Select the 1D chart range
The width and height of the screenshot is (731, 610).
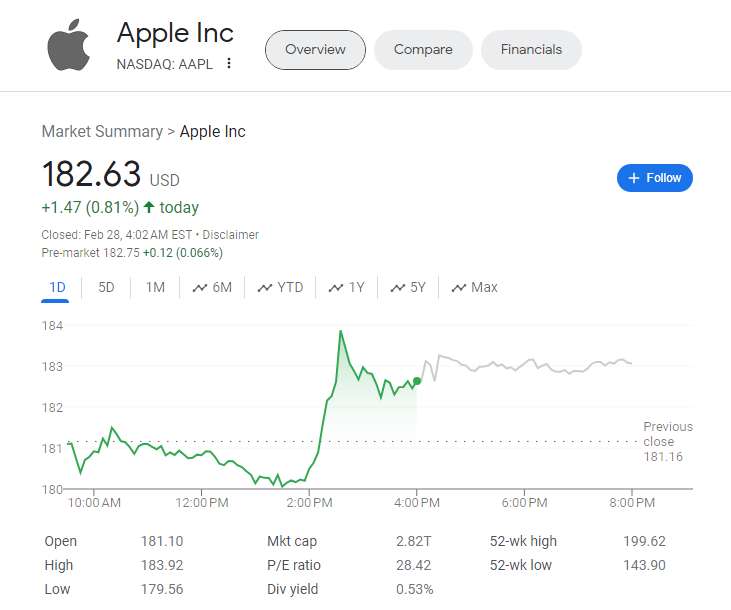58,288
